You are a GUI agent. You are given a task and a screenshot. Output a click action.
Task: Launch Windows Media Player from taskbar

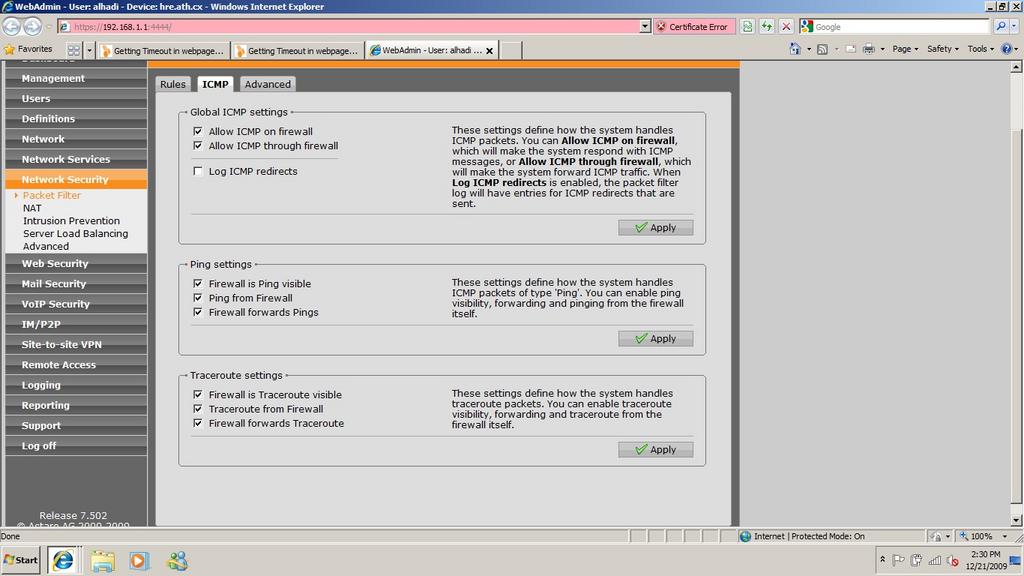(x=139, y=560)
